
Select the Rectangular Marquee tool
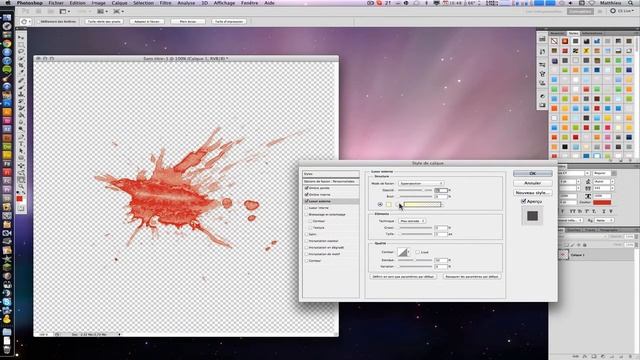[21, 45]
